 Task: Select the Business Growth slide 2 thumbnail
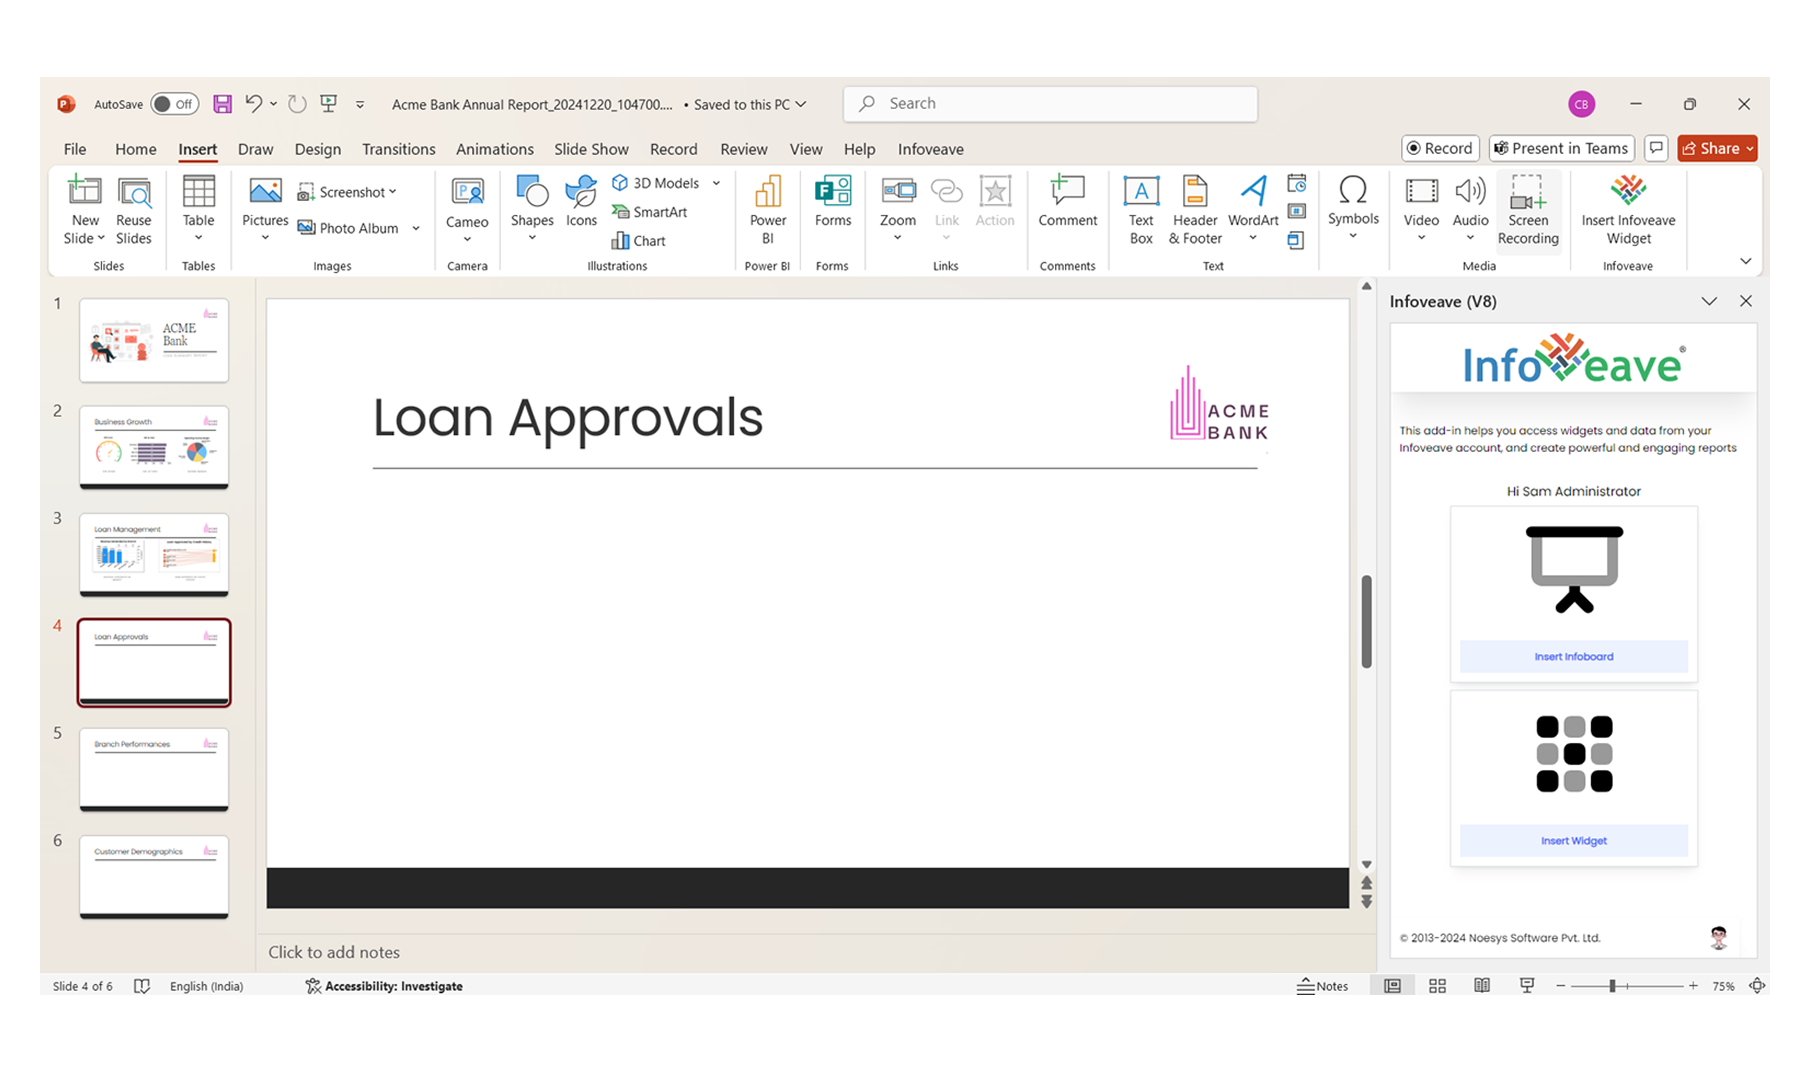[154, 447]
